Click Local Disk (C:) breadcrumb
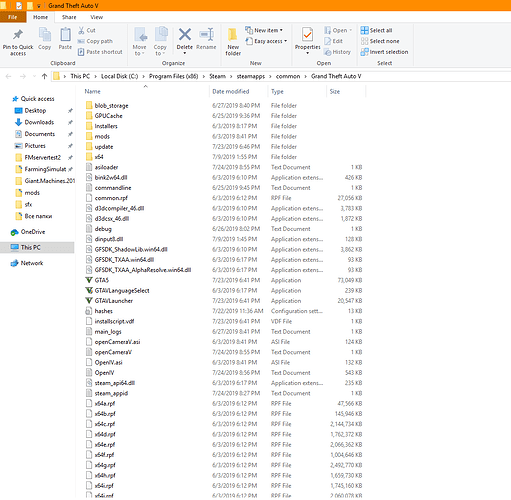511x500 pixels. 119,76
